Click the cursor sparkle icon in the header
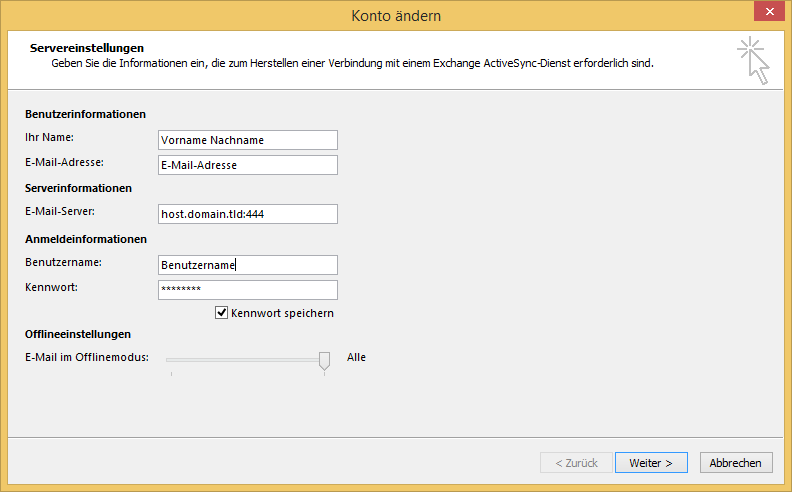This screenshot has width=792, height=492. pyautogui.click(x=754, y=60)
